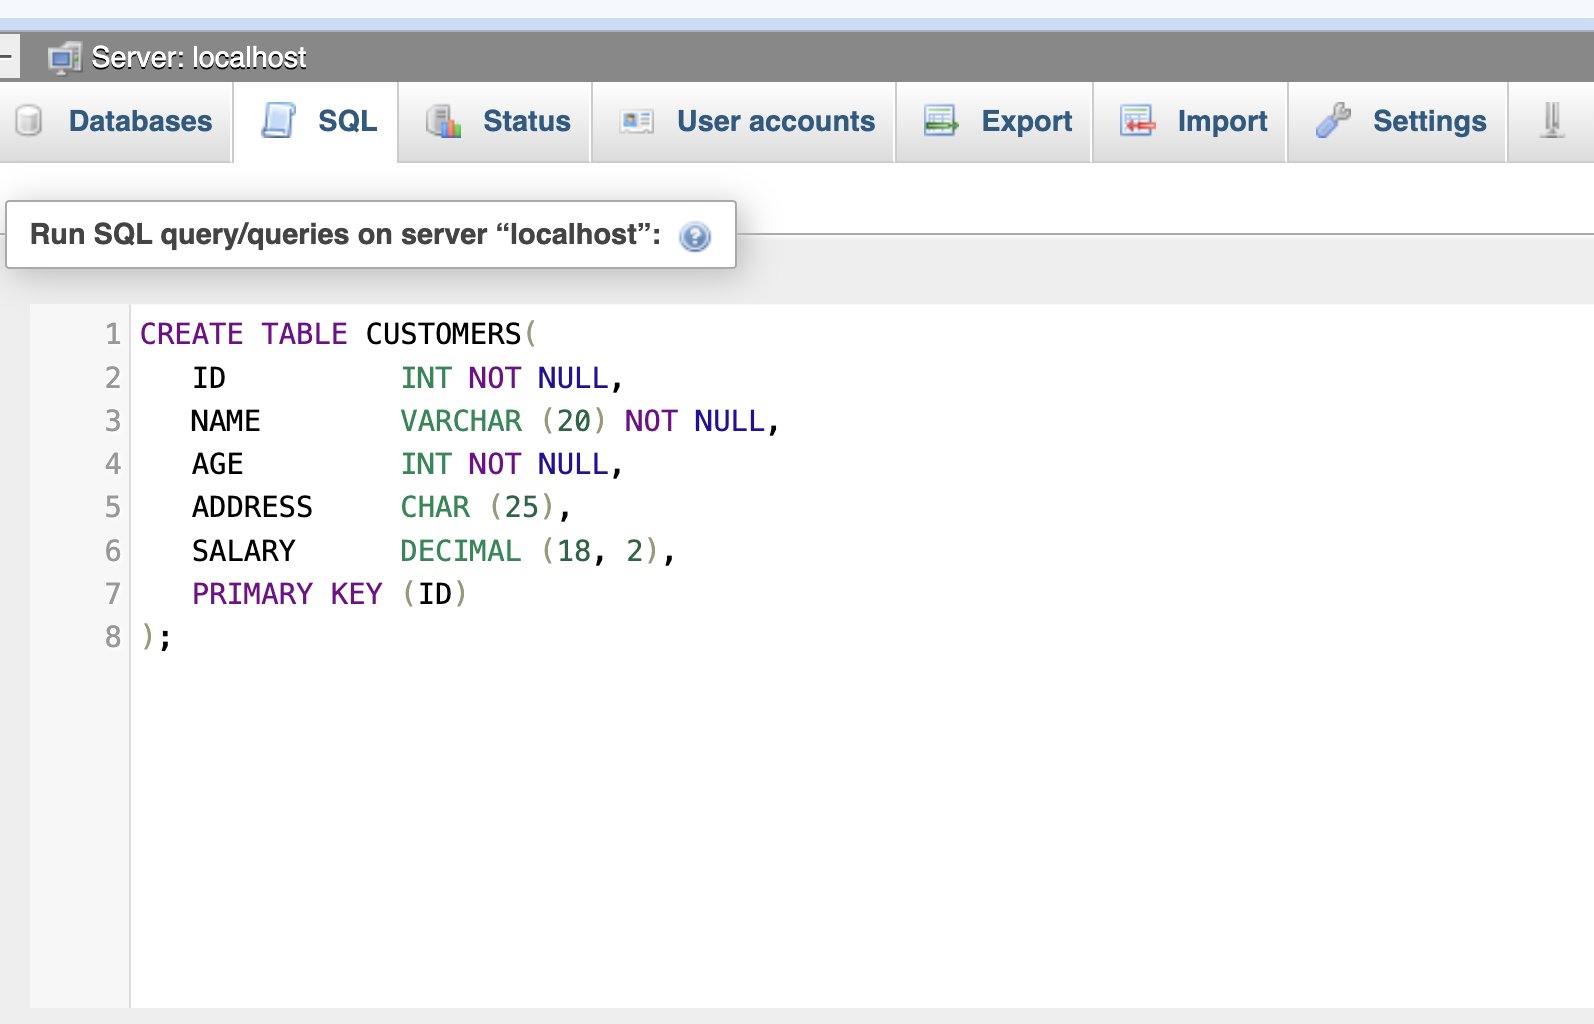The width and height of the screenshot is (1594, 1024).
Task: Click KEY keyword on line 7
Action: click(x=356, y=594)
